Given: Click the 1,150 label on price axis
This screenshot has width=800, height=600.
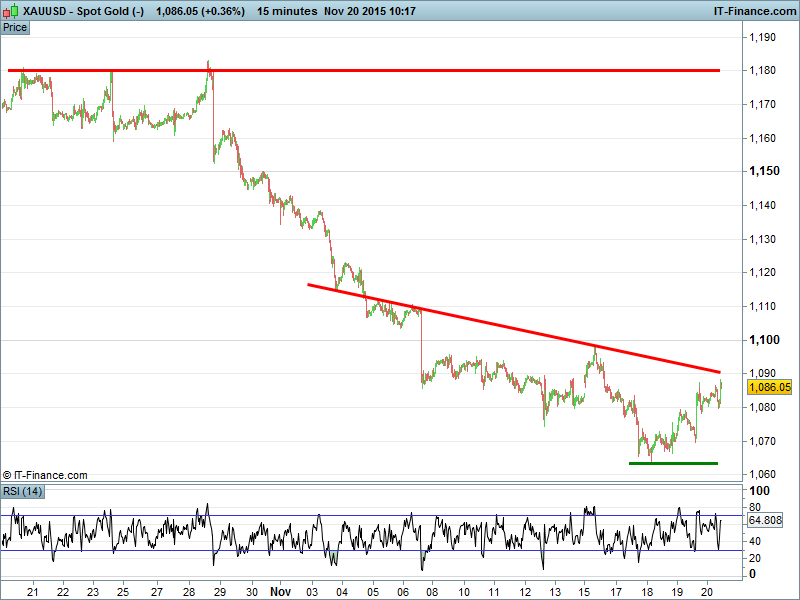Looking at the screenshot, I should point(764,171).
